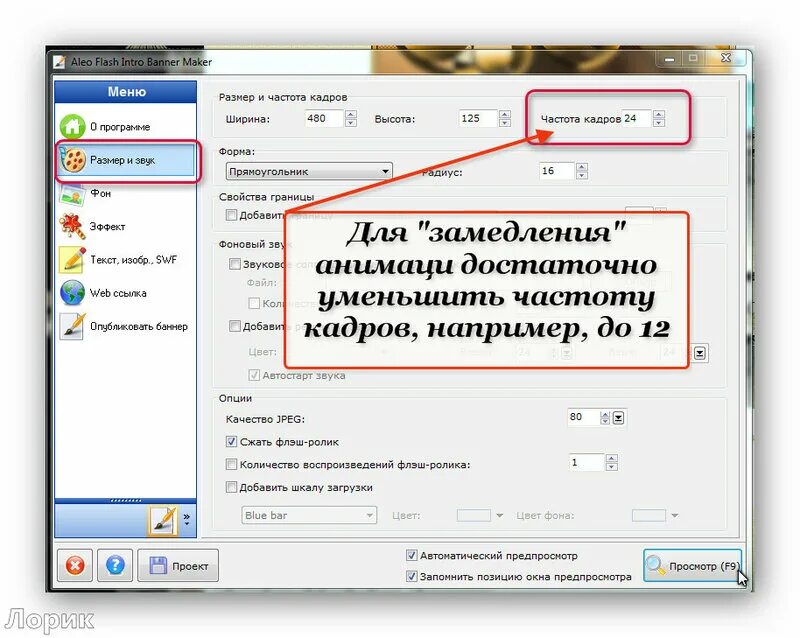The width and height of the screenshot is (800, 638).
Task: Open the Фон picture icon
Action: point(72,194)
